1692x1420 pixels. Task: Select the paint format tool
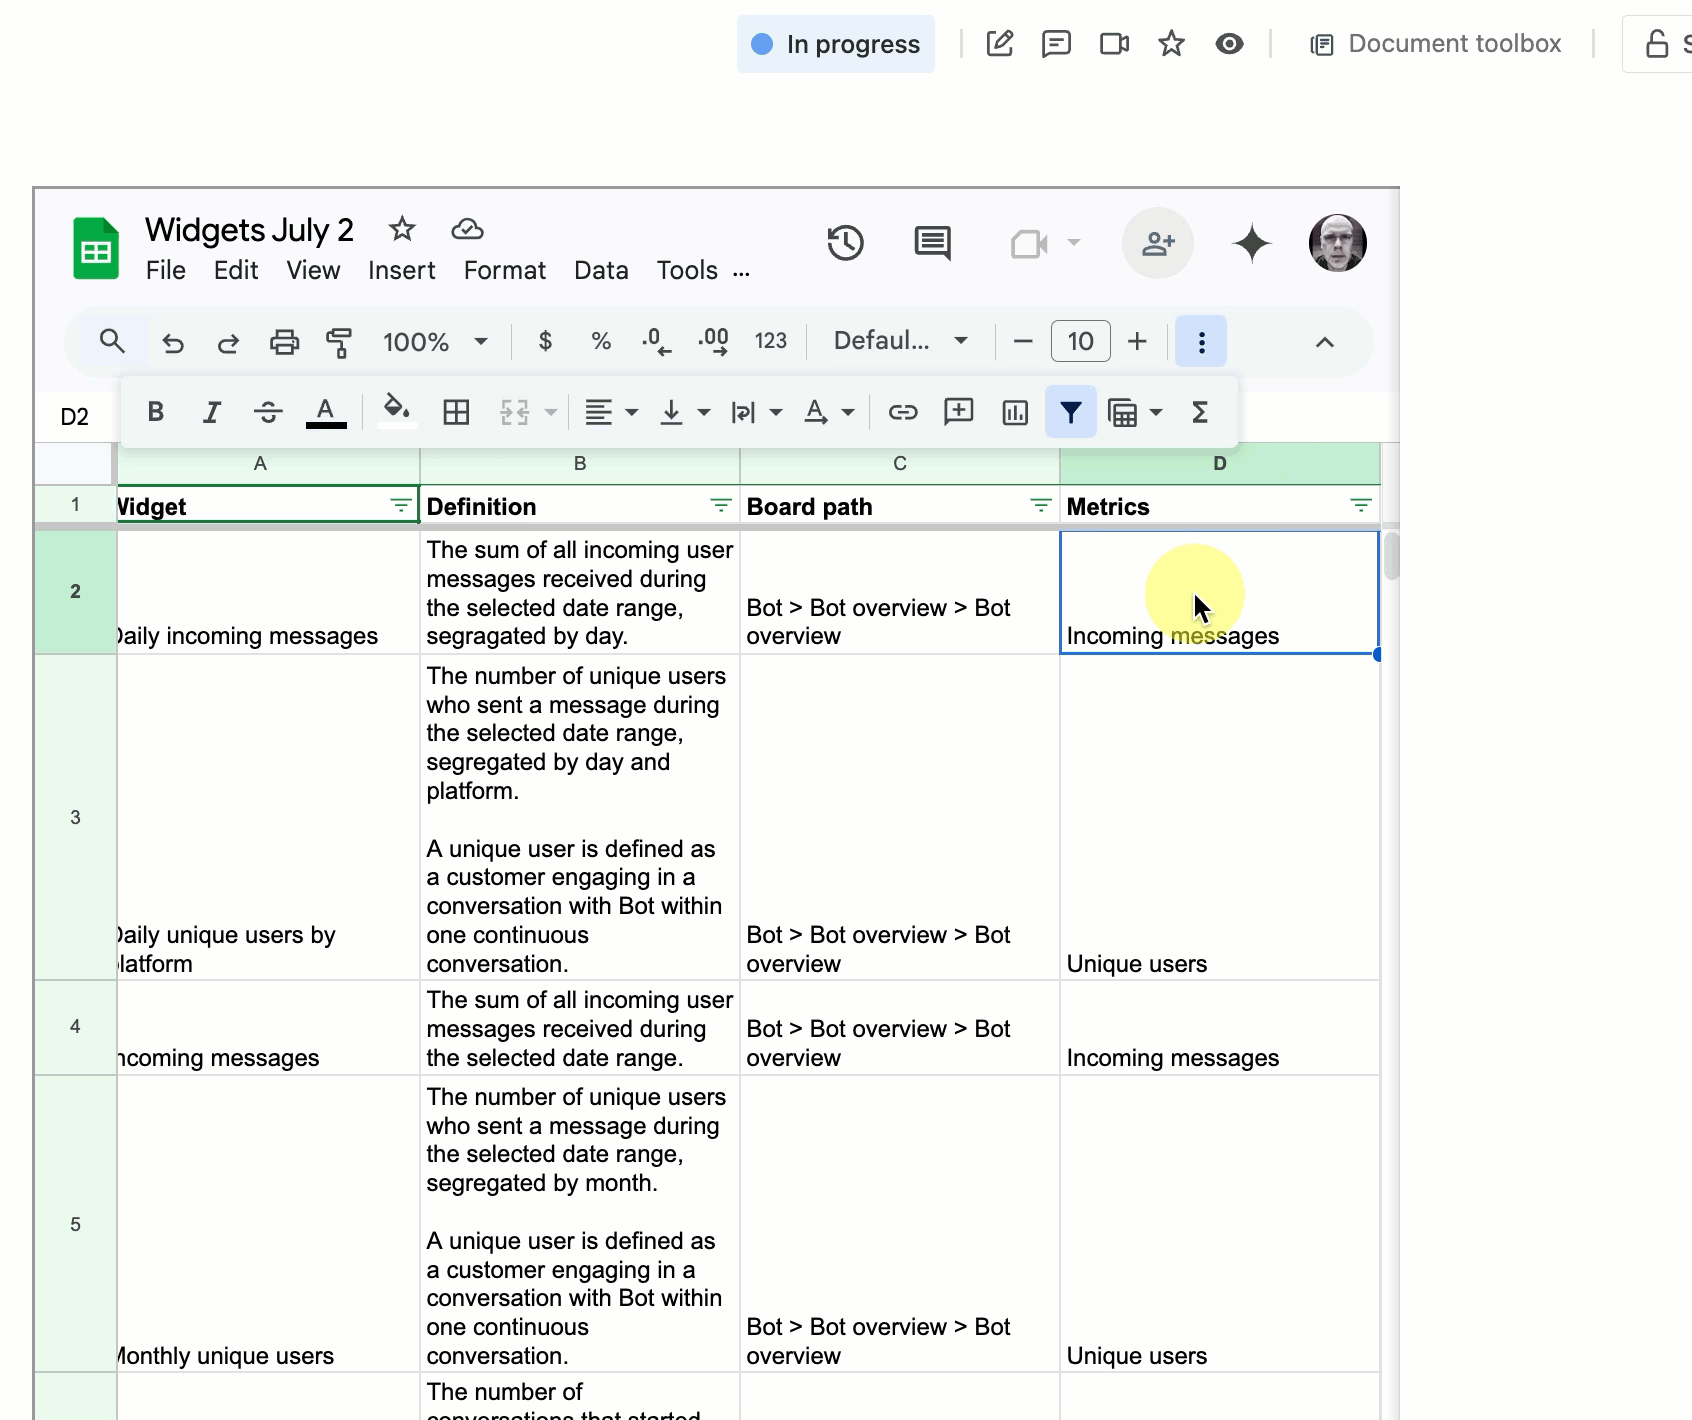coord(340,341)
